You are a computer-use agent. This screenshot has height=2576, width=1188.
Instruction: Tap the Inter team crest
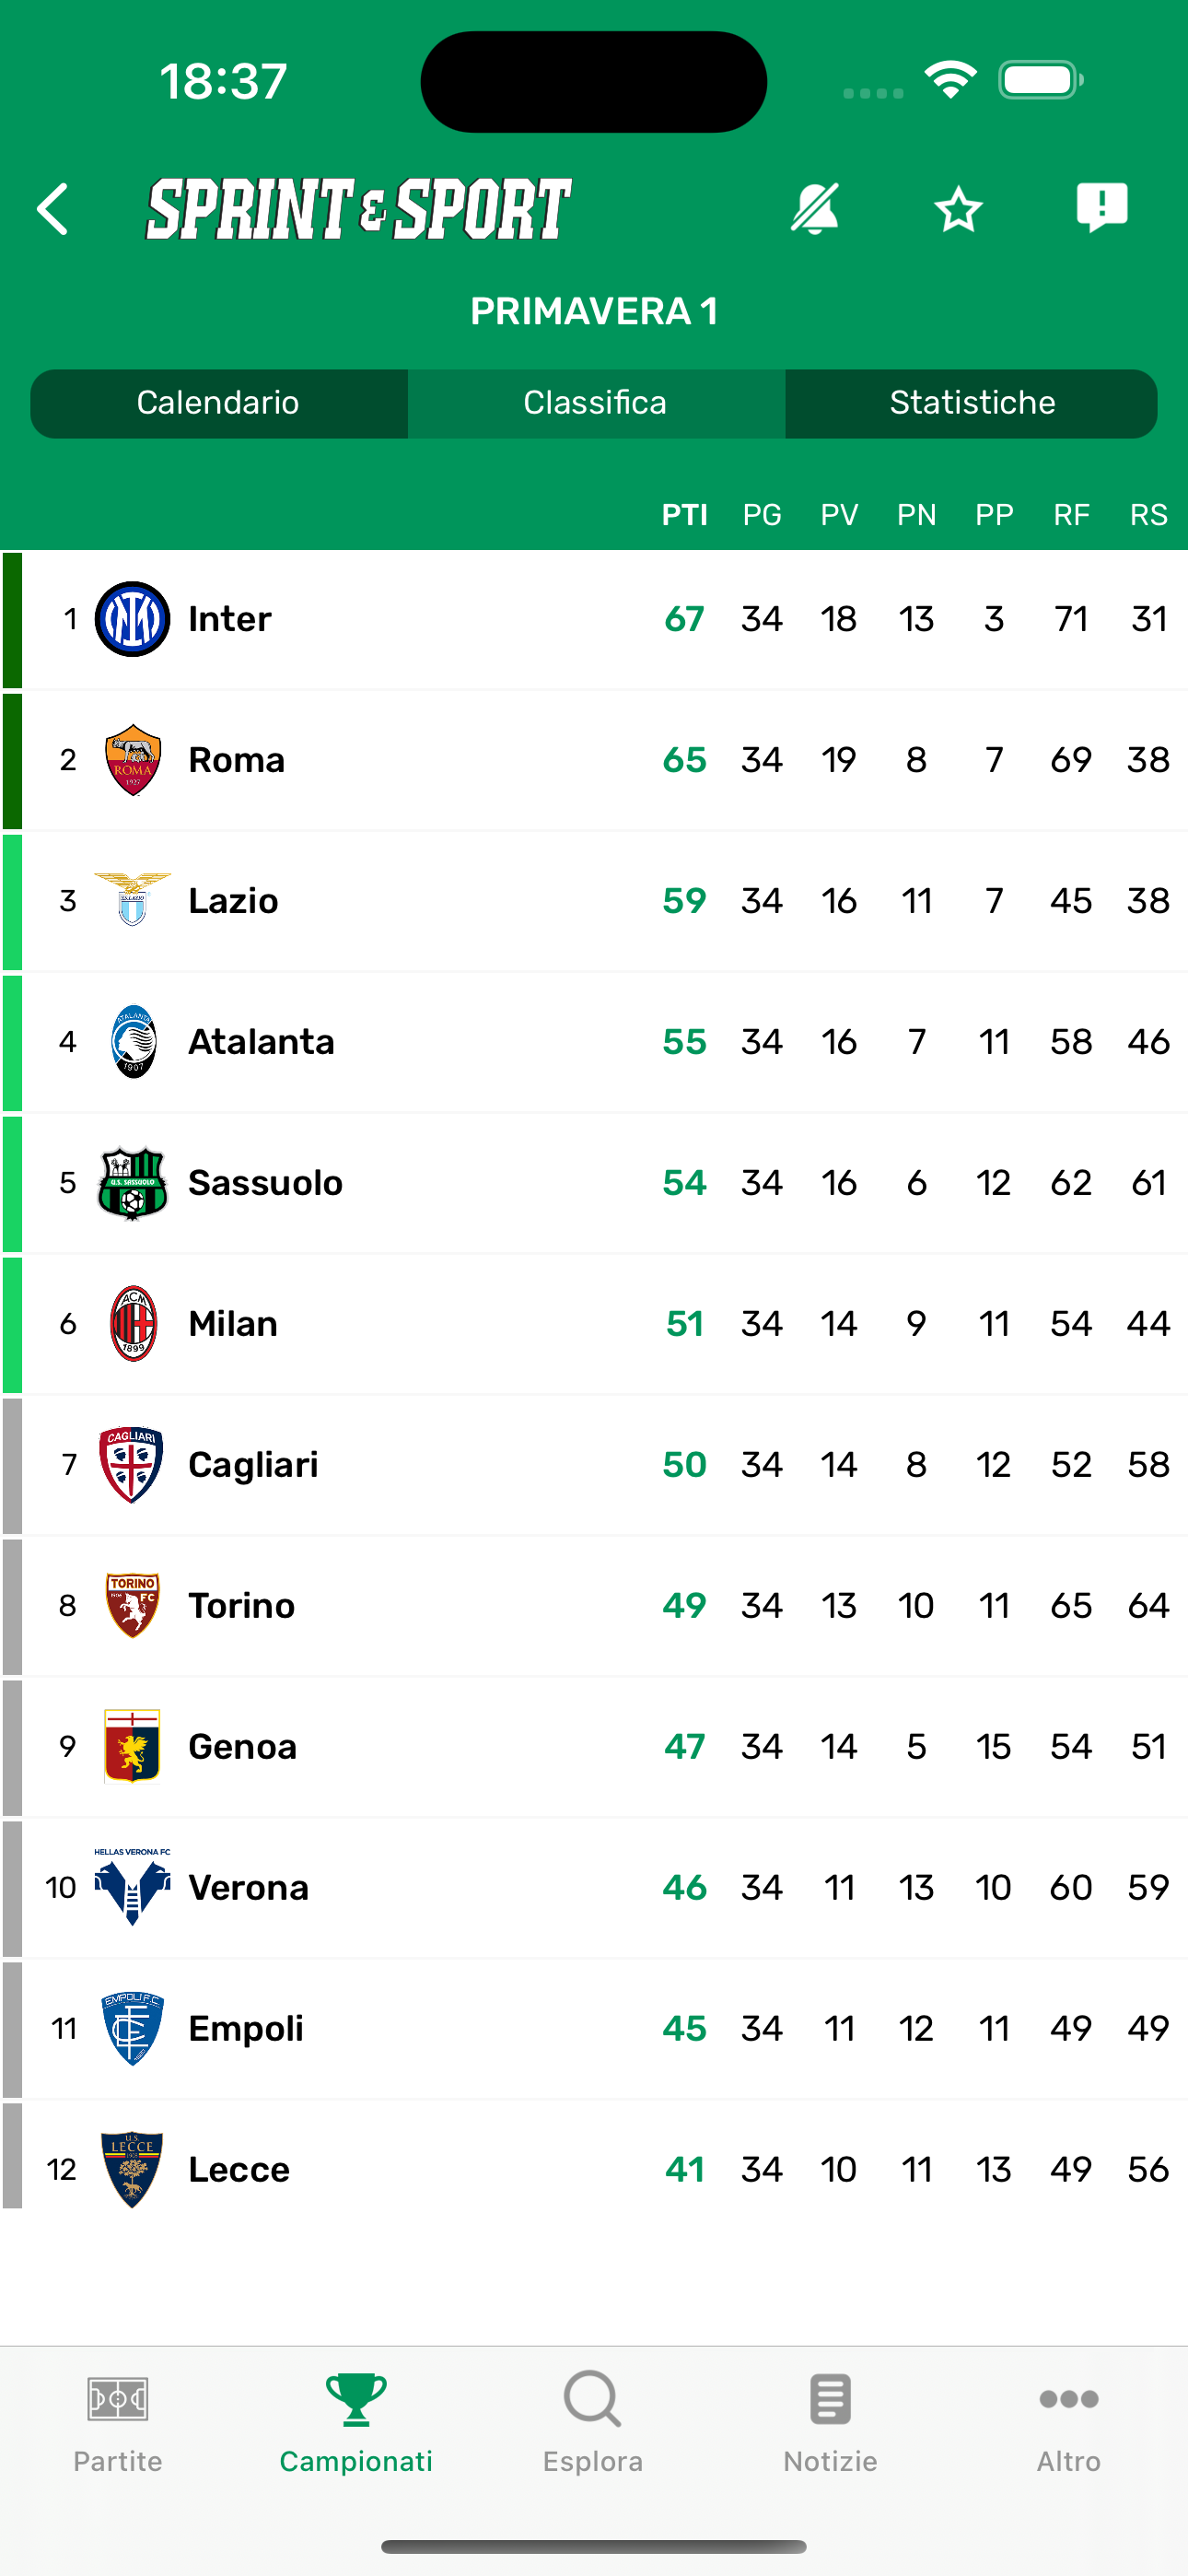[132, 619]
